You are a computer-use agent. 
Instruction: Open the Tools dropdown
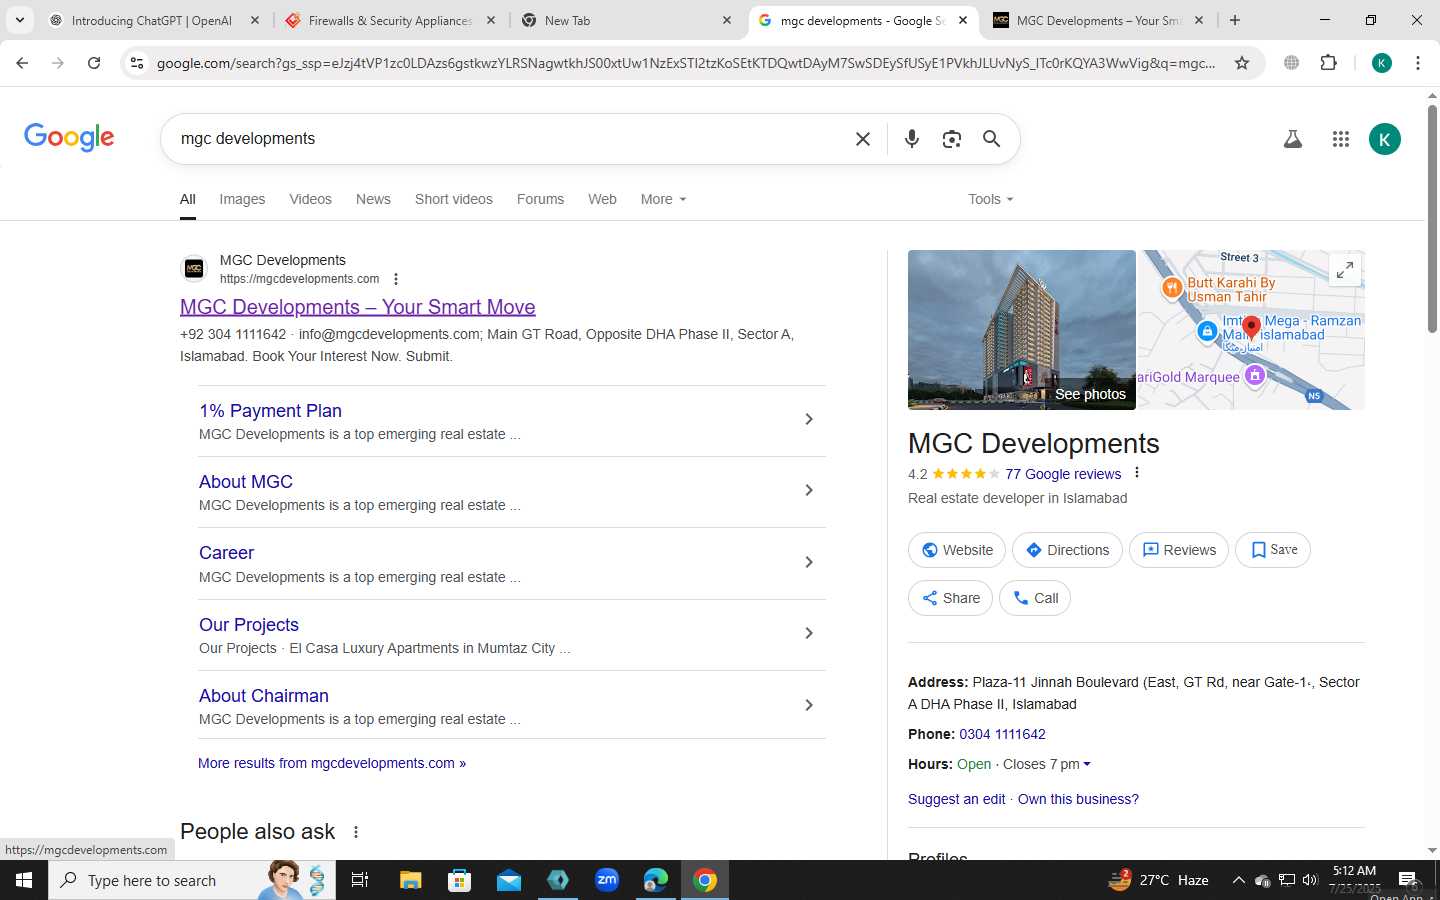[x=990, y=199]
